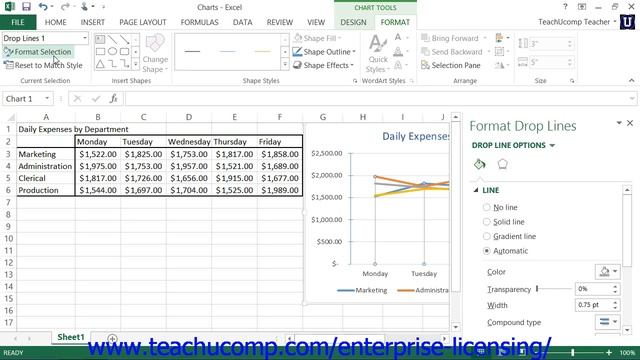The image size is (640, 360).
Task: Collapse the LINE section triangle
Action: [476, 190]
